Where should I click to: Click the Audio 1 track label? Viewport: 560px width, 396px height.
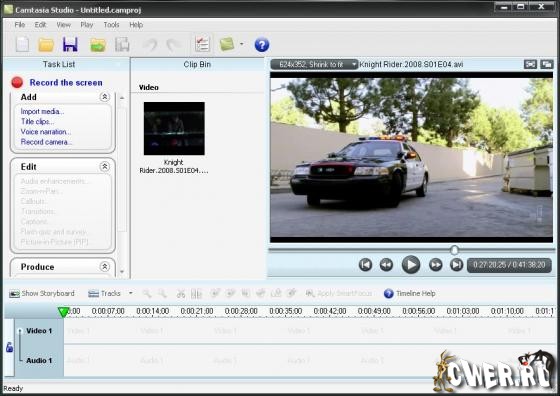click(39, 360)
